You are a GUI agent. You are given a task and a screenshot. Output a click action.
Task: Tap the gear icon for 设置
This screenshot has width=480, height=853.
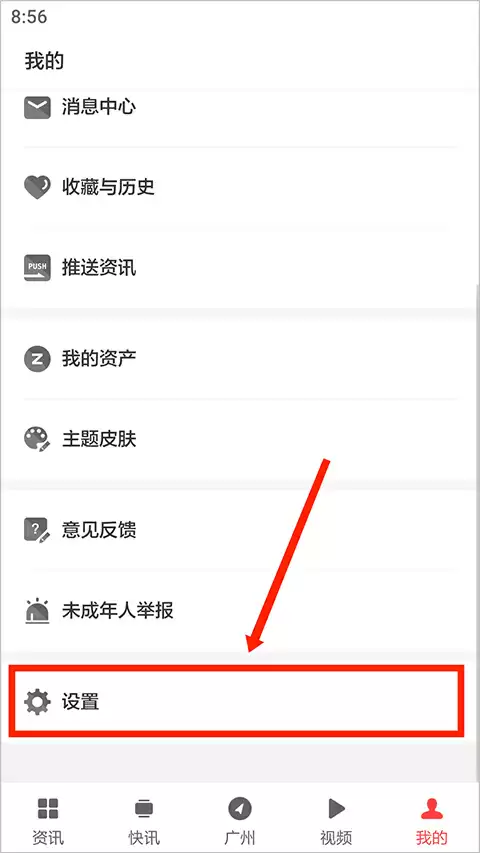tap(37, 701)
